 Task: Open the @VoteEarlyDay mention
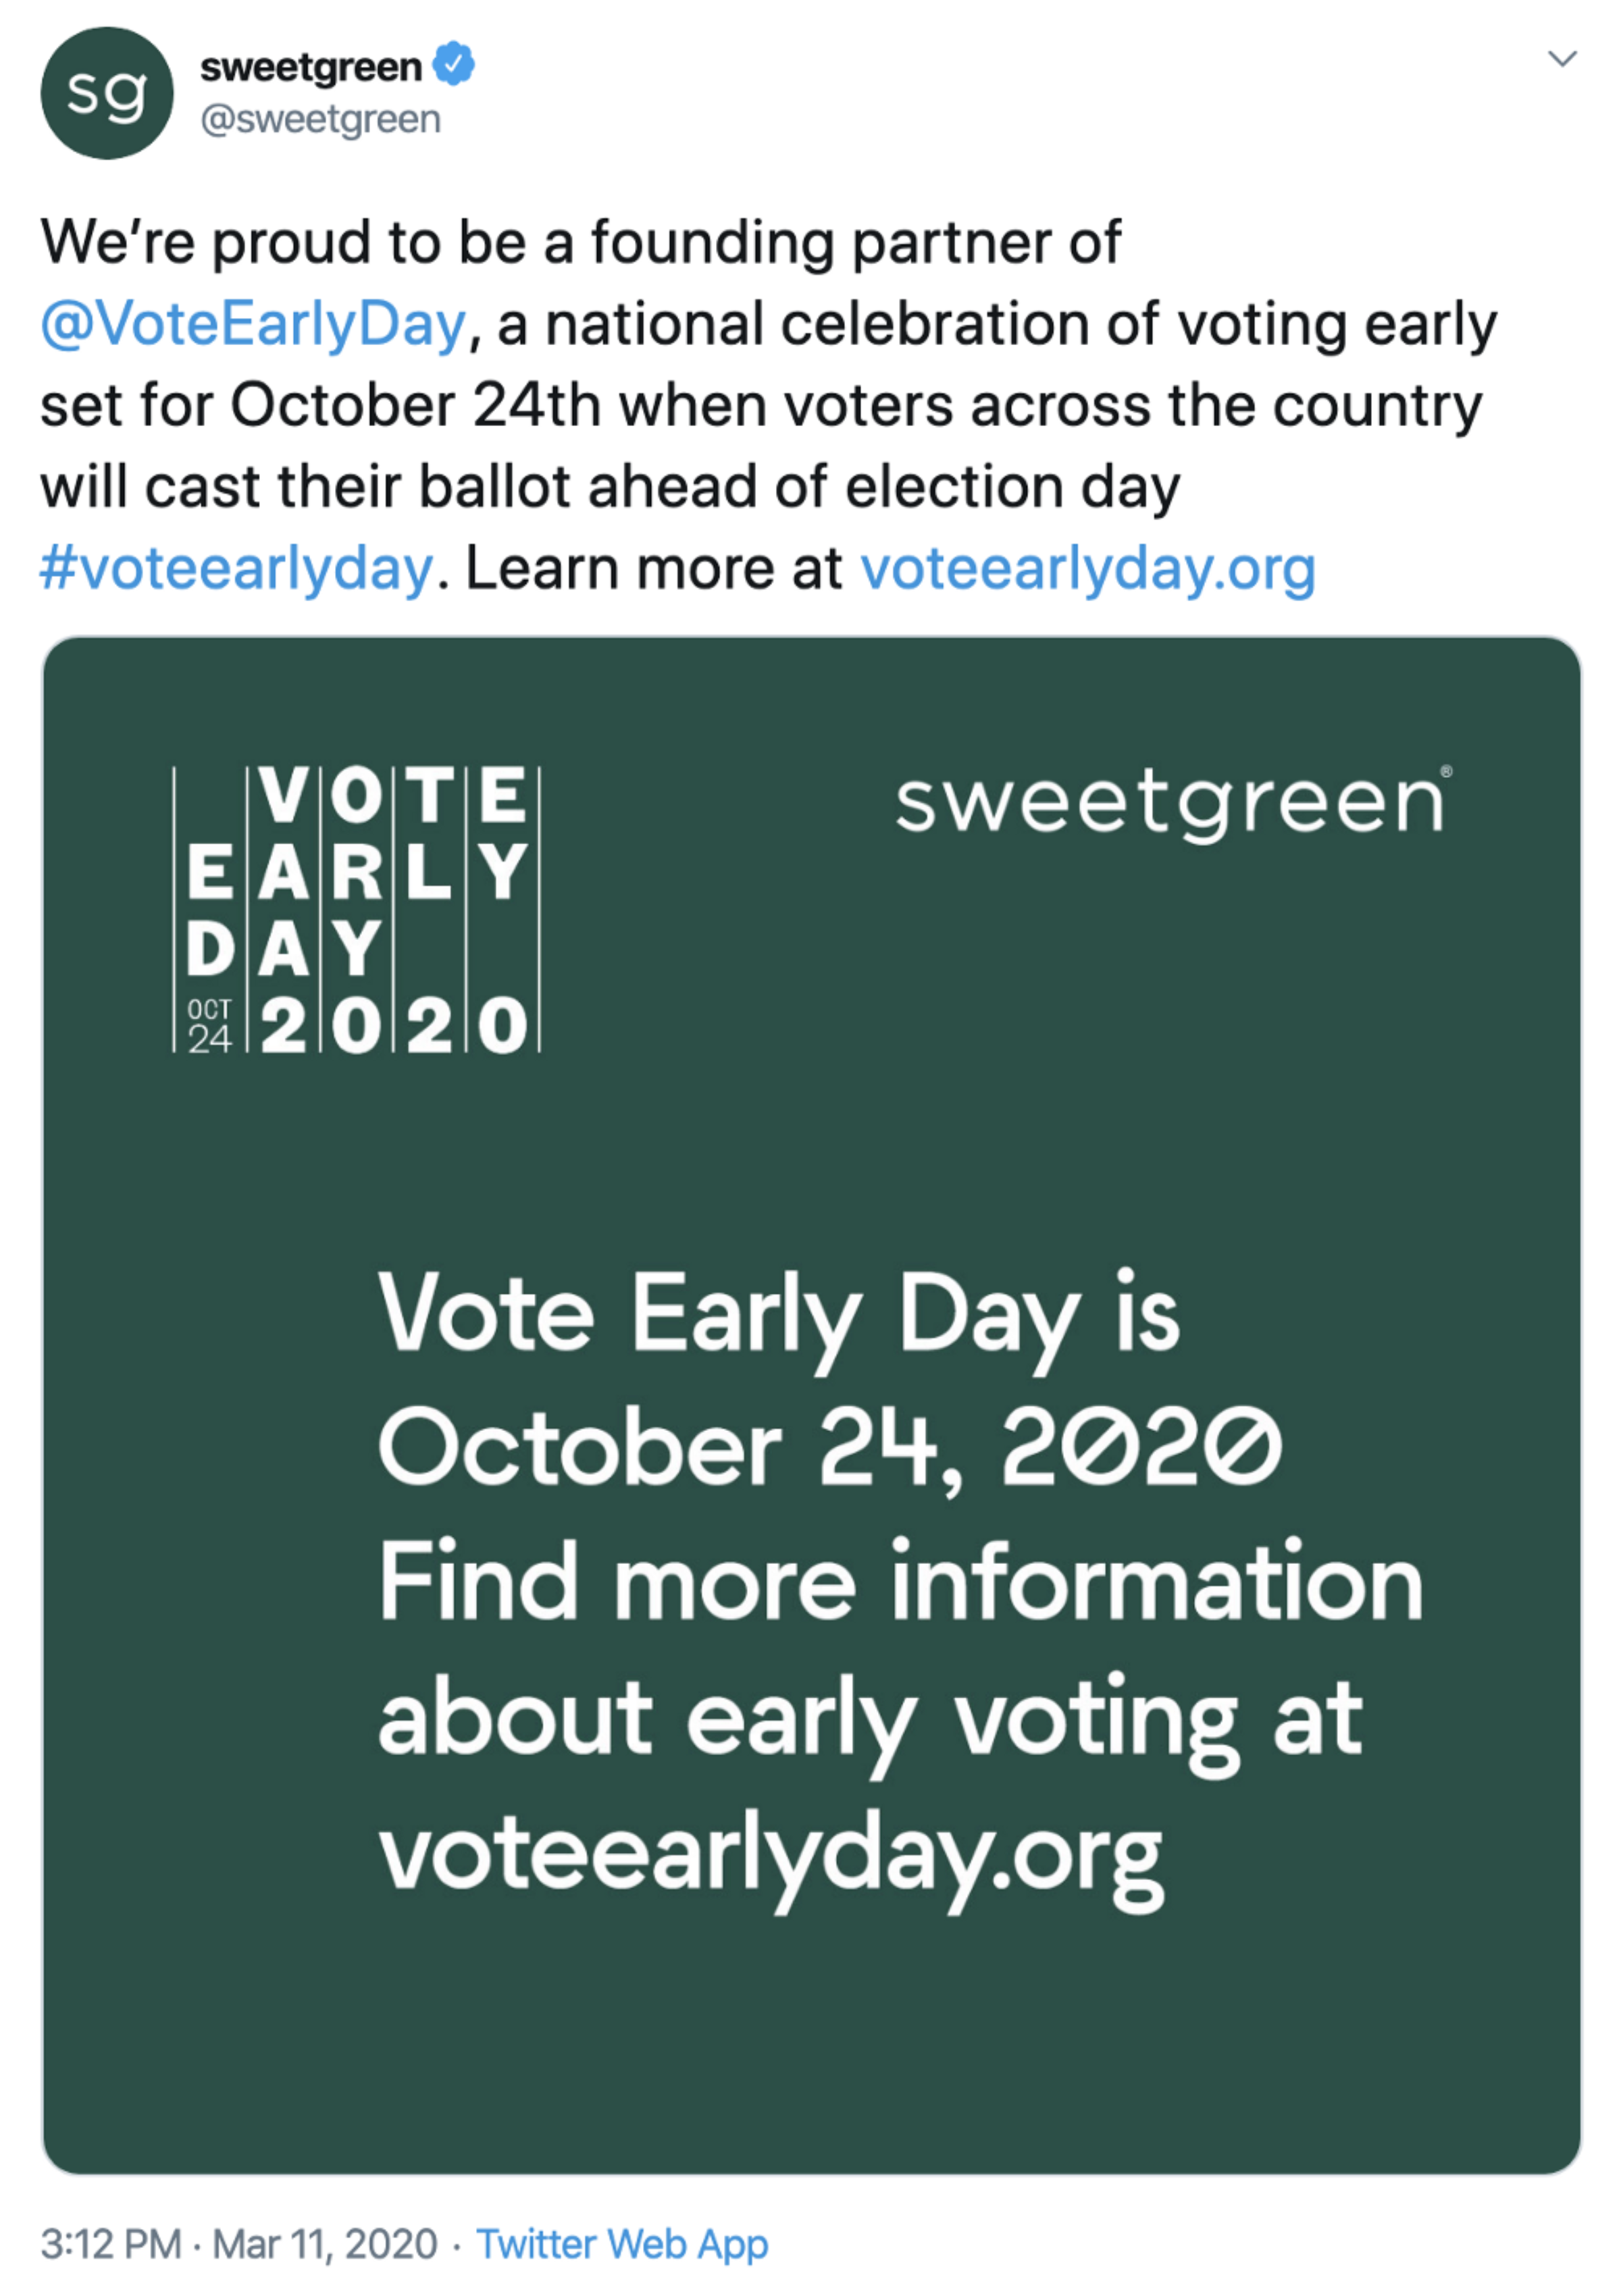click(x=253, y=324)
